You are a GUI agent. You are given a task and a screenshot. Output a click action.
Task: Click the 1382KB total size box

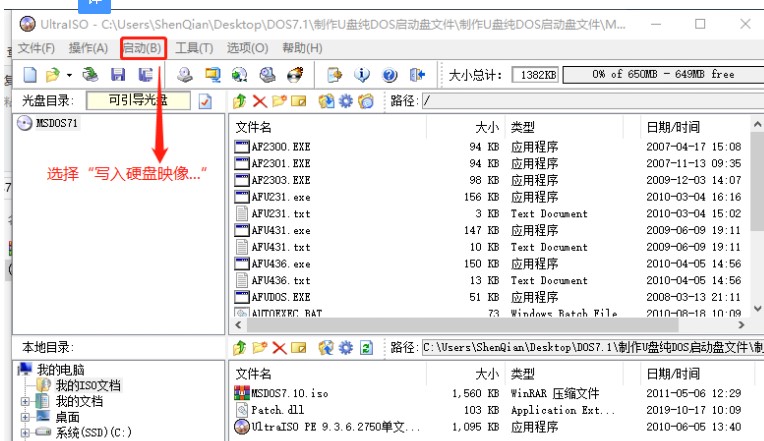[x=535, y=75]
